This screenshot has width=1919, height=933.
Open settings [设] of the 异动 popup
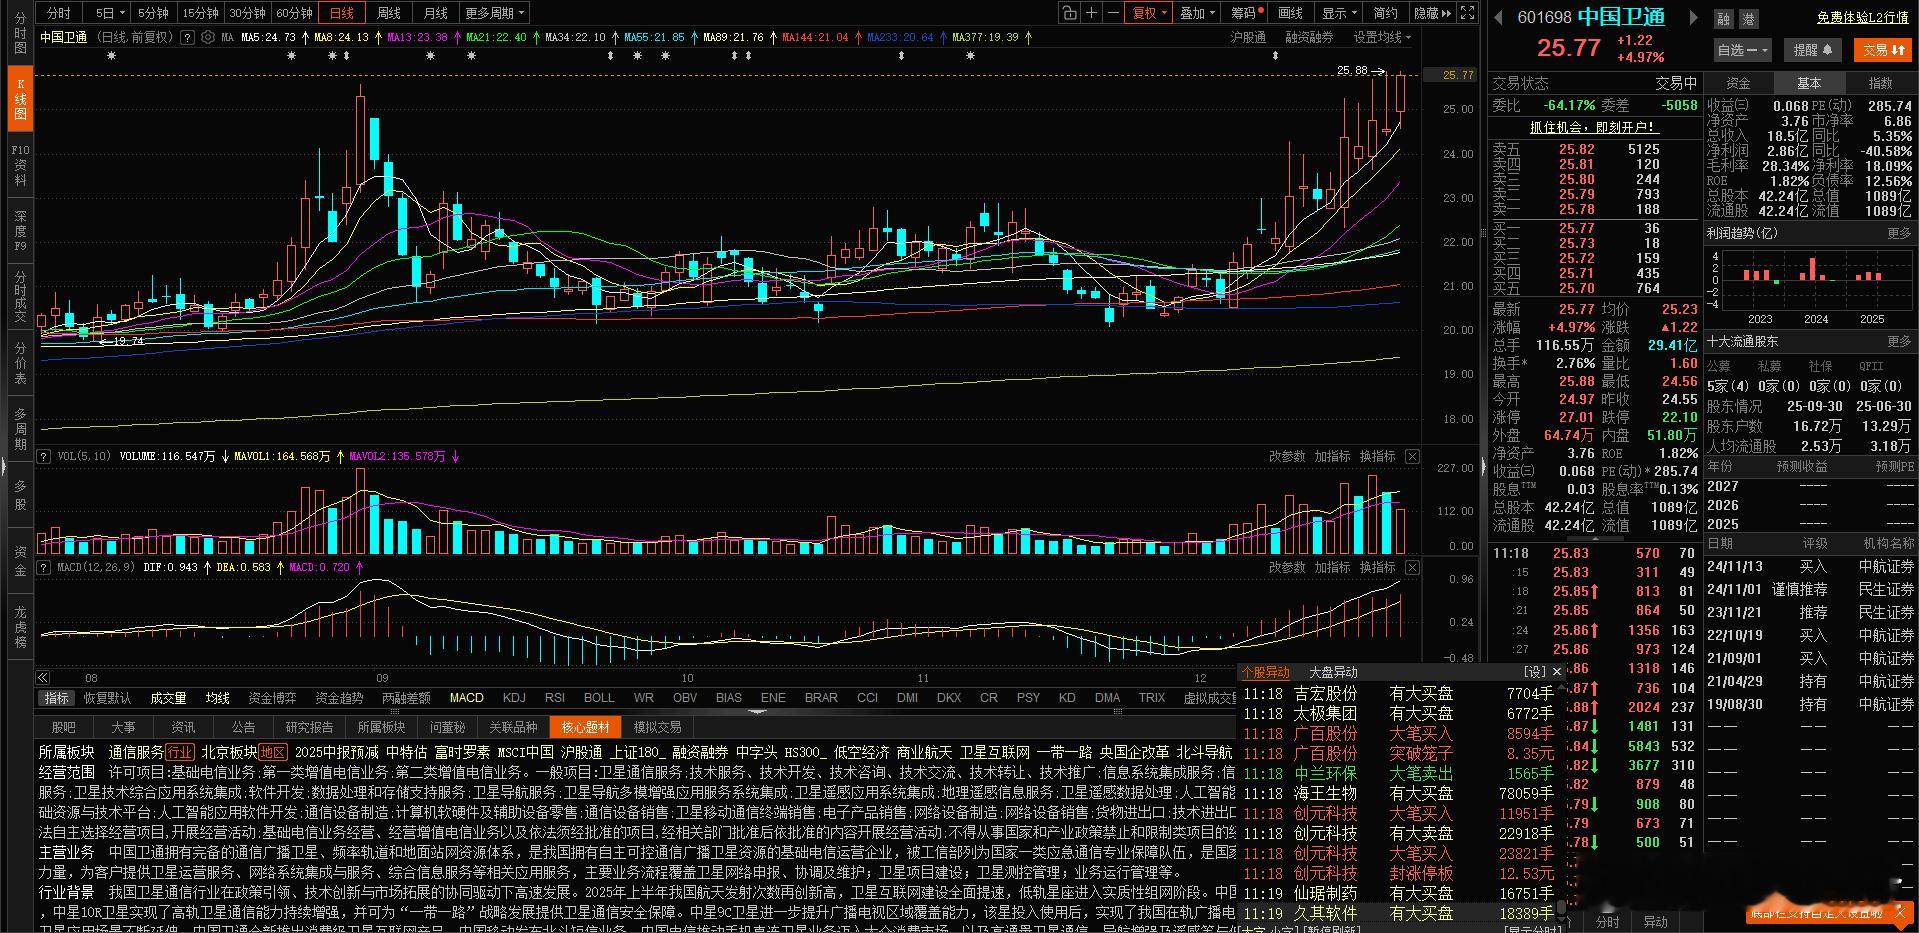click(1534, 672)
